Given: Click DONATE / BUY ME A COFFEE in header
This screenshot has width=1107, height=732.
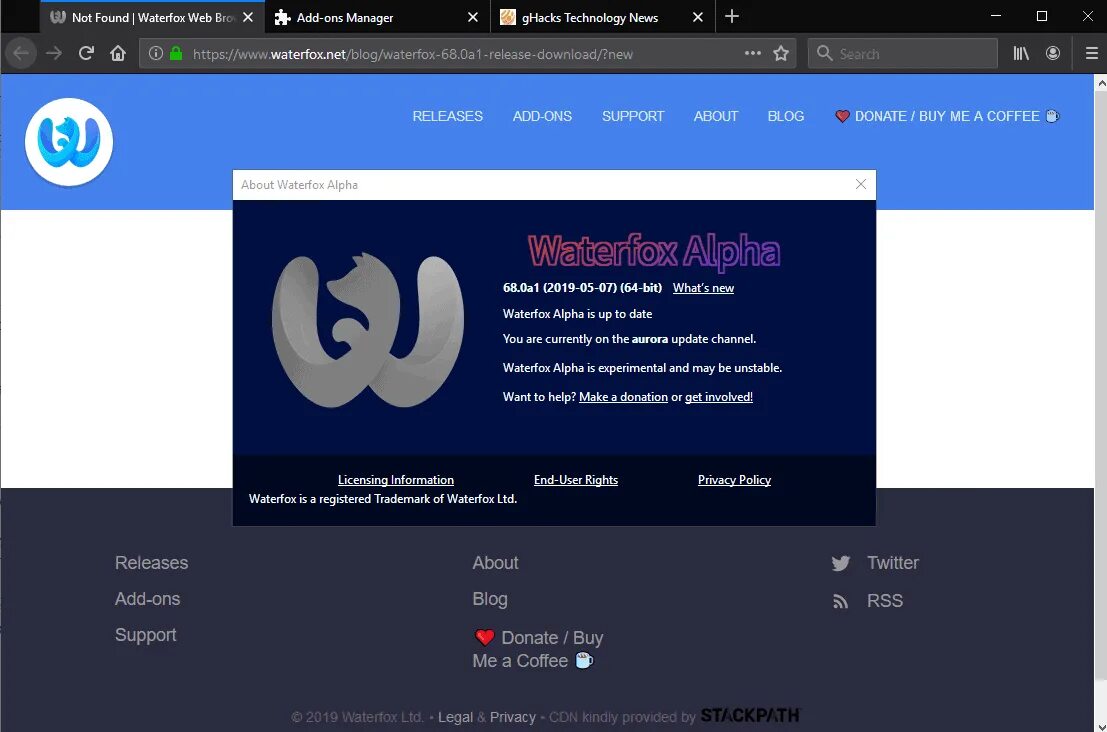Looking at the screenshot, I should coord(947,116).
